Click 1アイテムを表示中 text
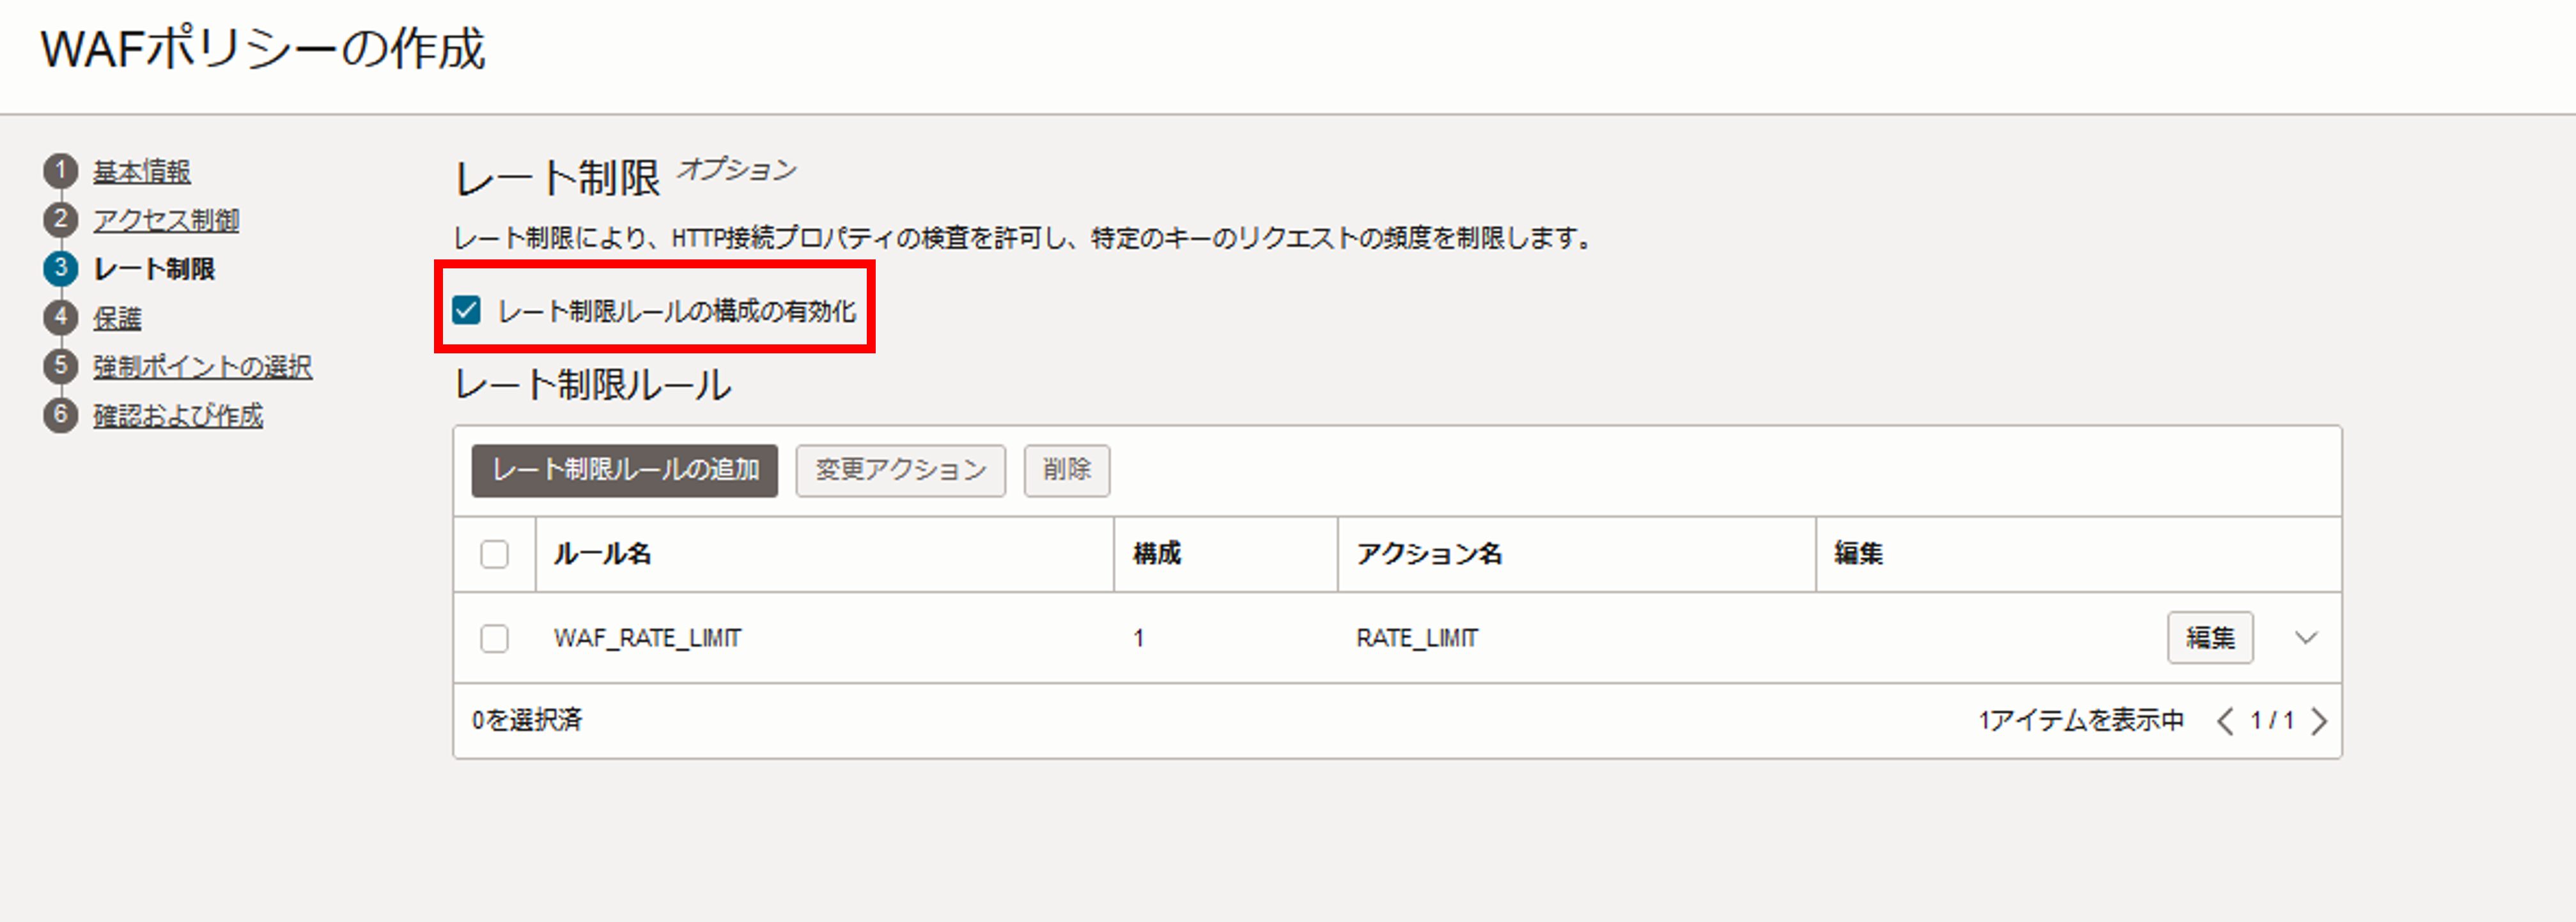The image size is (2576, 922). click(x=2081, y=721)
